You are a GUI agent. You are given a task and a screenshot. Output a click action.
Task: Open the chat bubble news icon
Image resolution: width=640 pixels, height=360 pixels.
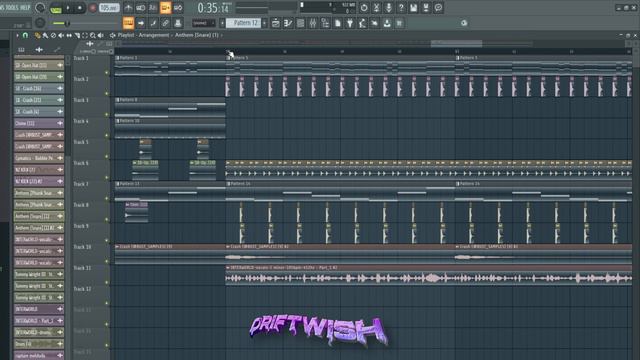click(438, 8)
